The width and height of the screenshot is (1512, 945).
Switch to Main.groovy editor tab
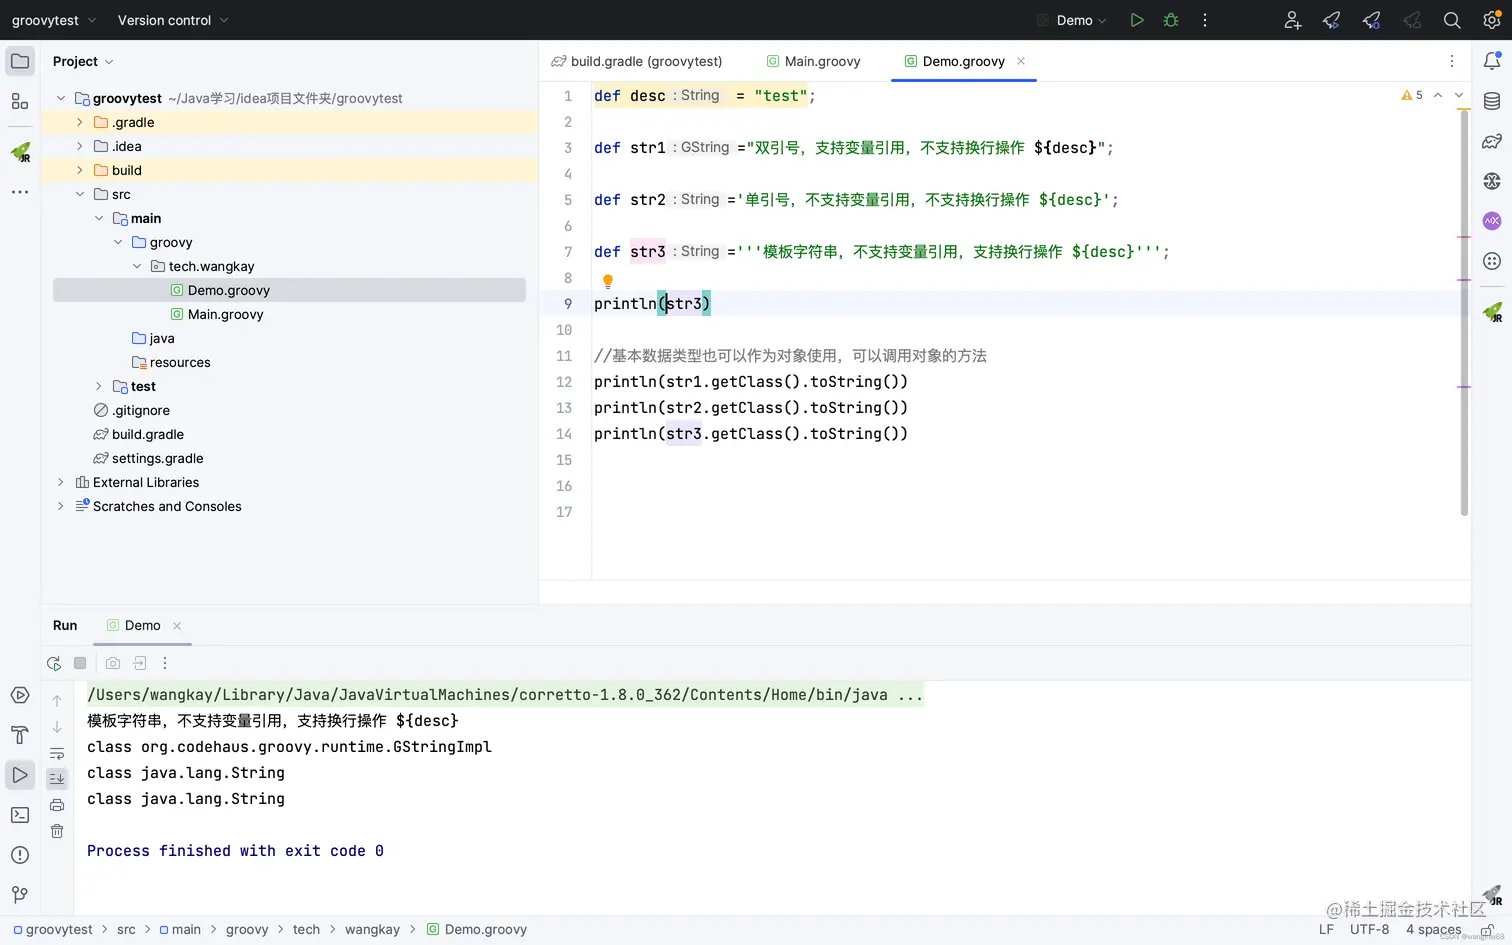(x=813, y=61)
